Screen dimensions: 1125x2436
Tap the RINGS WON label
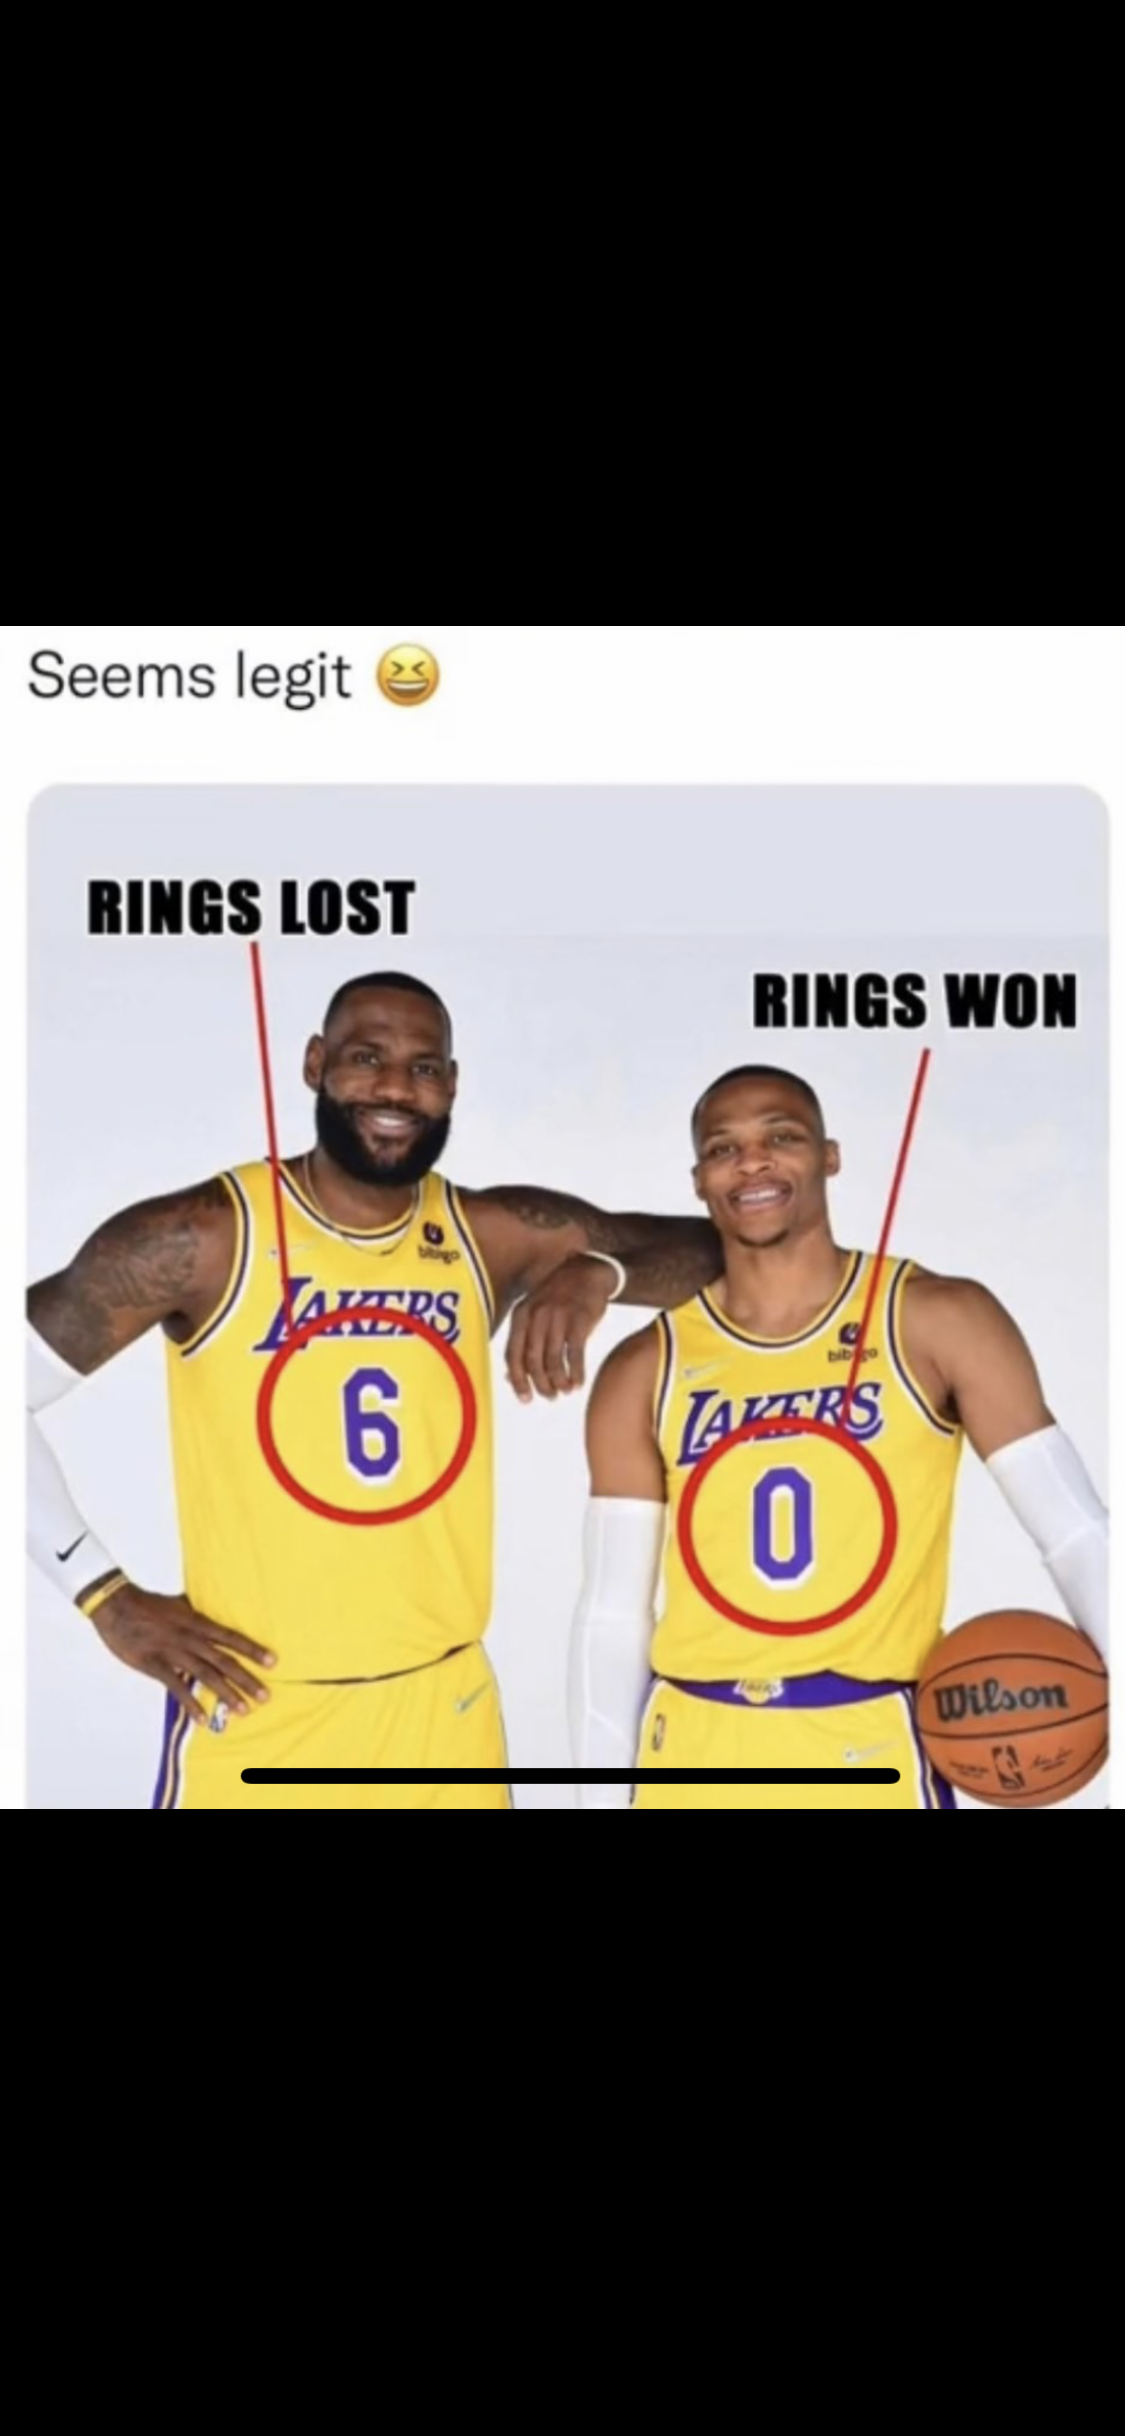[x=915, y=1001]
